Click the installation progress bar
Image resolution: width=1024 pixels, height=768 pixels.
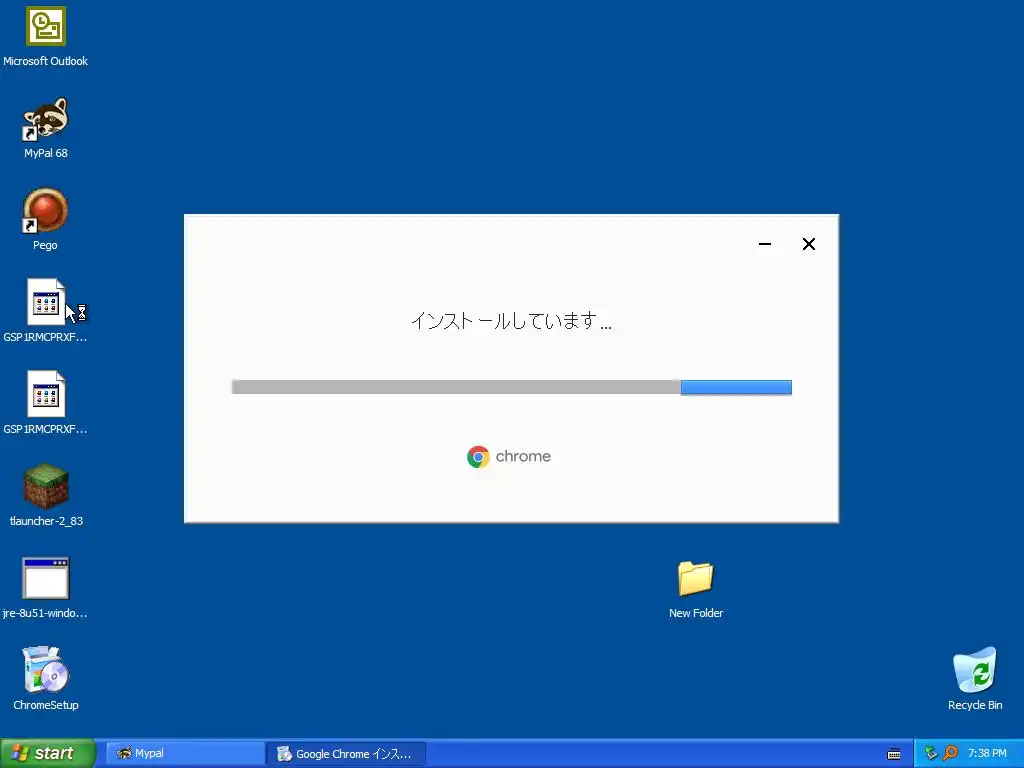(x=511, y=387)
